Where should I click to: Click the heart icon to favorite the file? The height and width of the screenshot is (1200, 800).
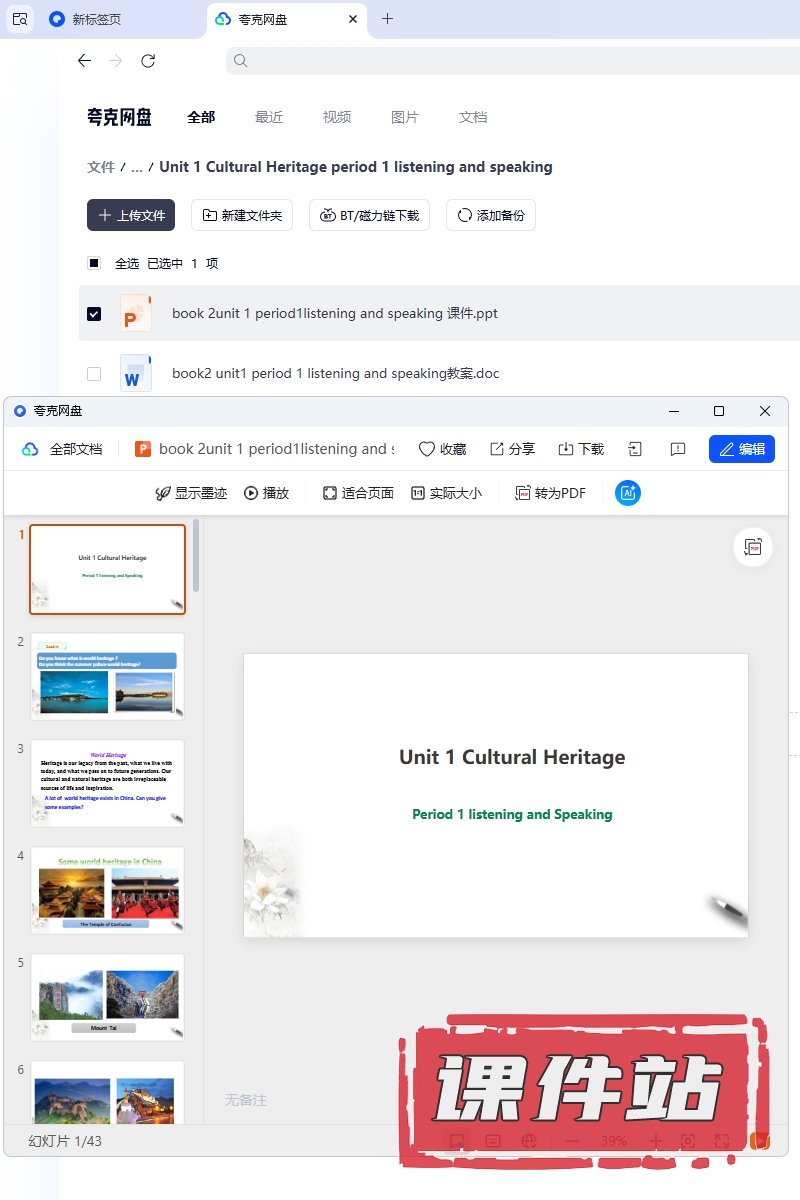pyautogui.click(x=427, y=449)
